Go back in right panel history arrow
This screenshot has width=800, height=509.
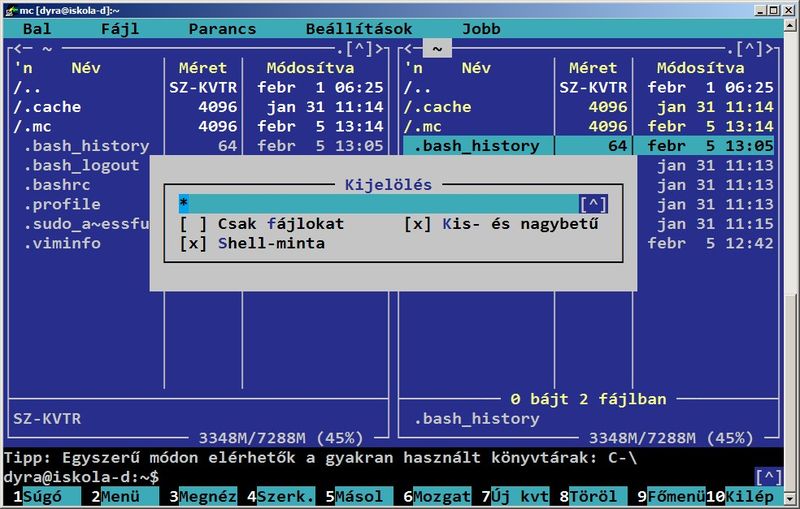click(x=409, y=49)
